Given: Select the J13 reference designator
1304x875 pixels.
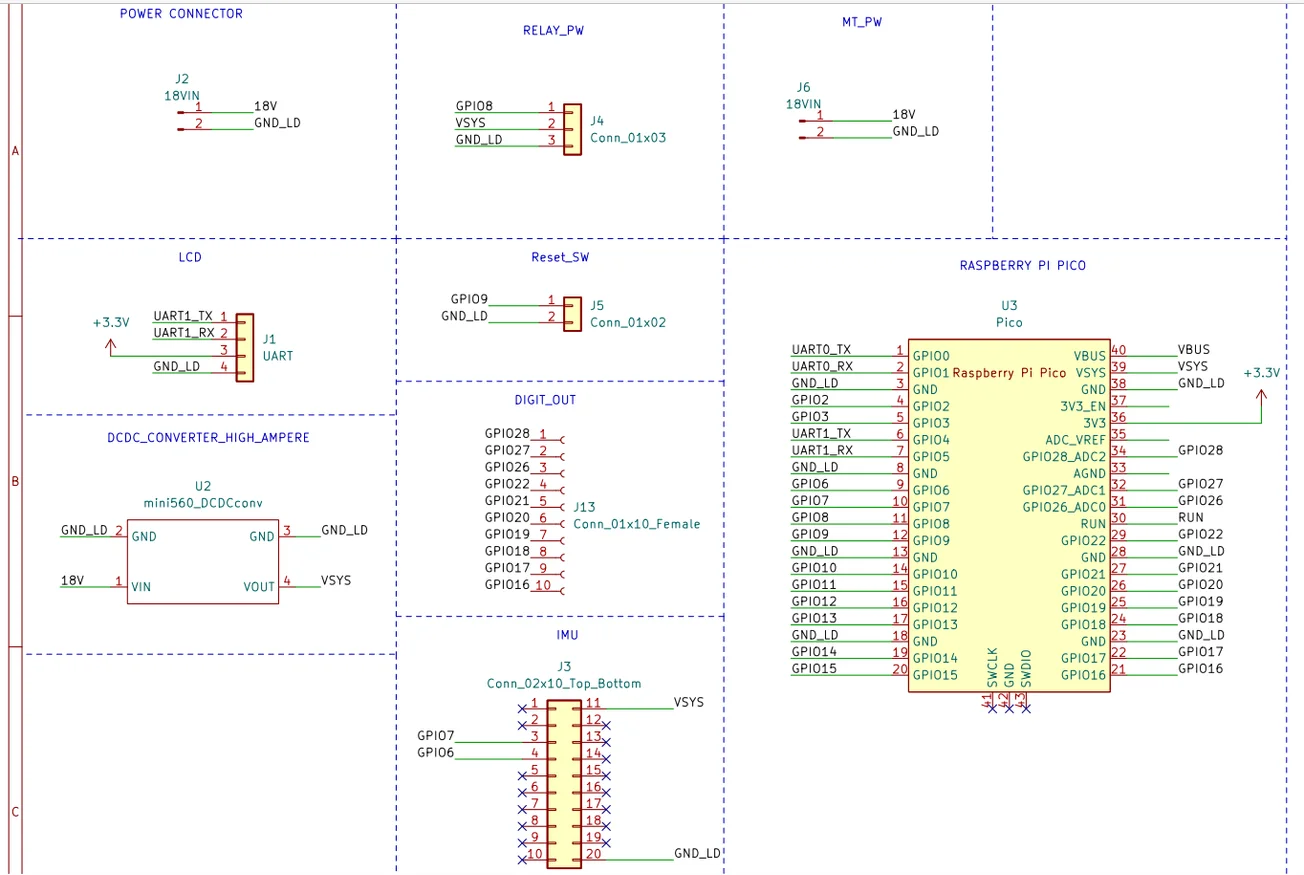Looking at the screenshot, I should coord(584,507).
